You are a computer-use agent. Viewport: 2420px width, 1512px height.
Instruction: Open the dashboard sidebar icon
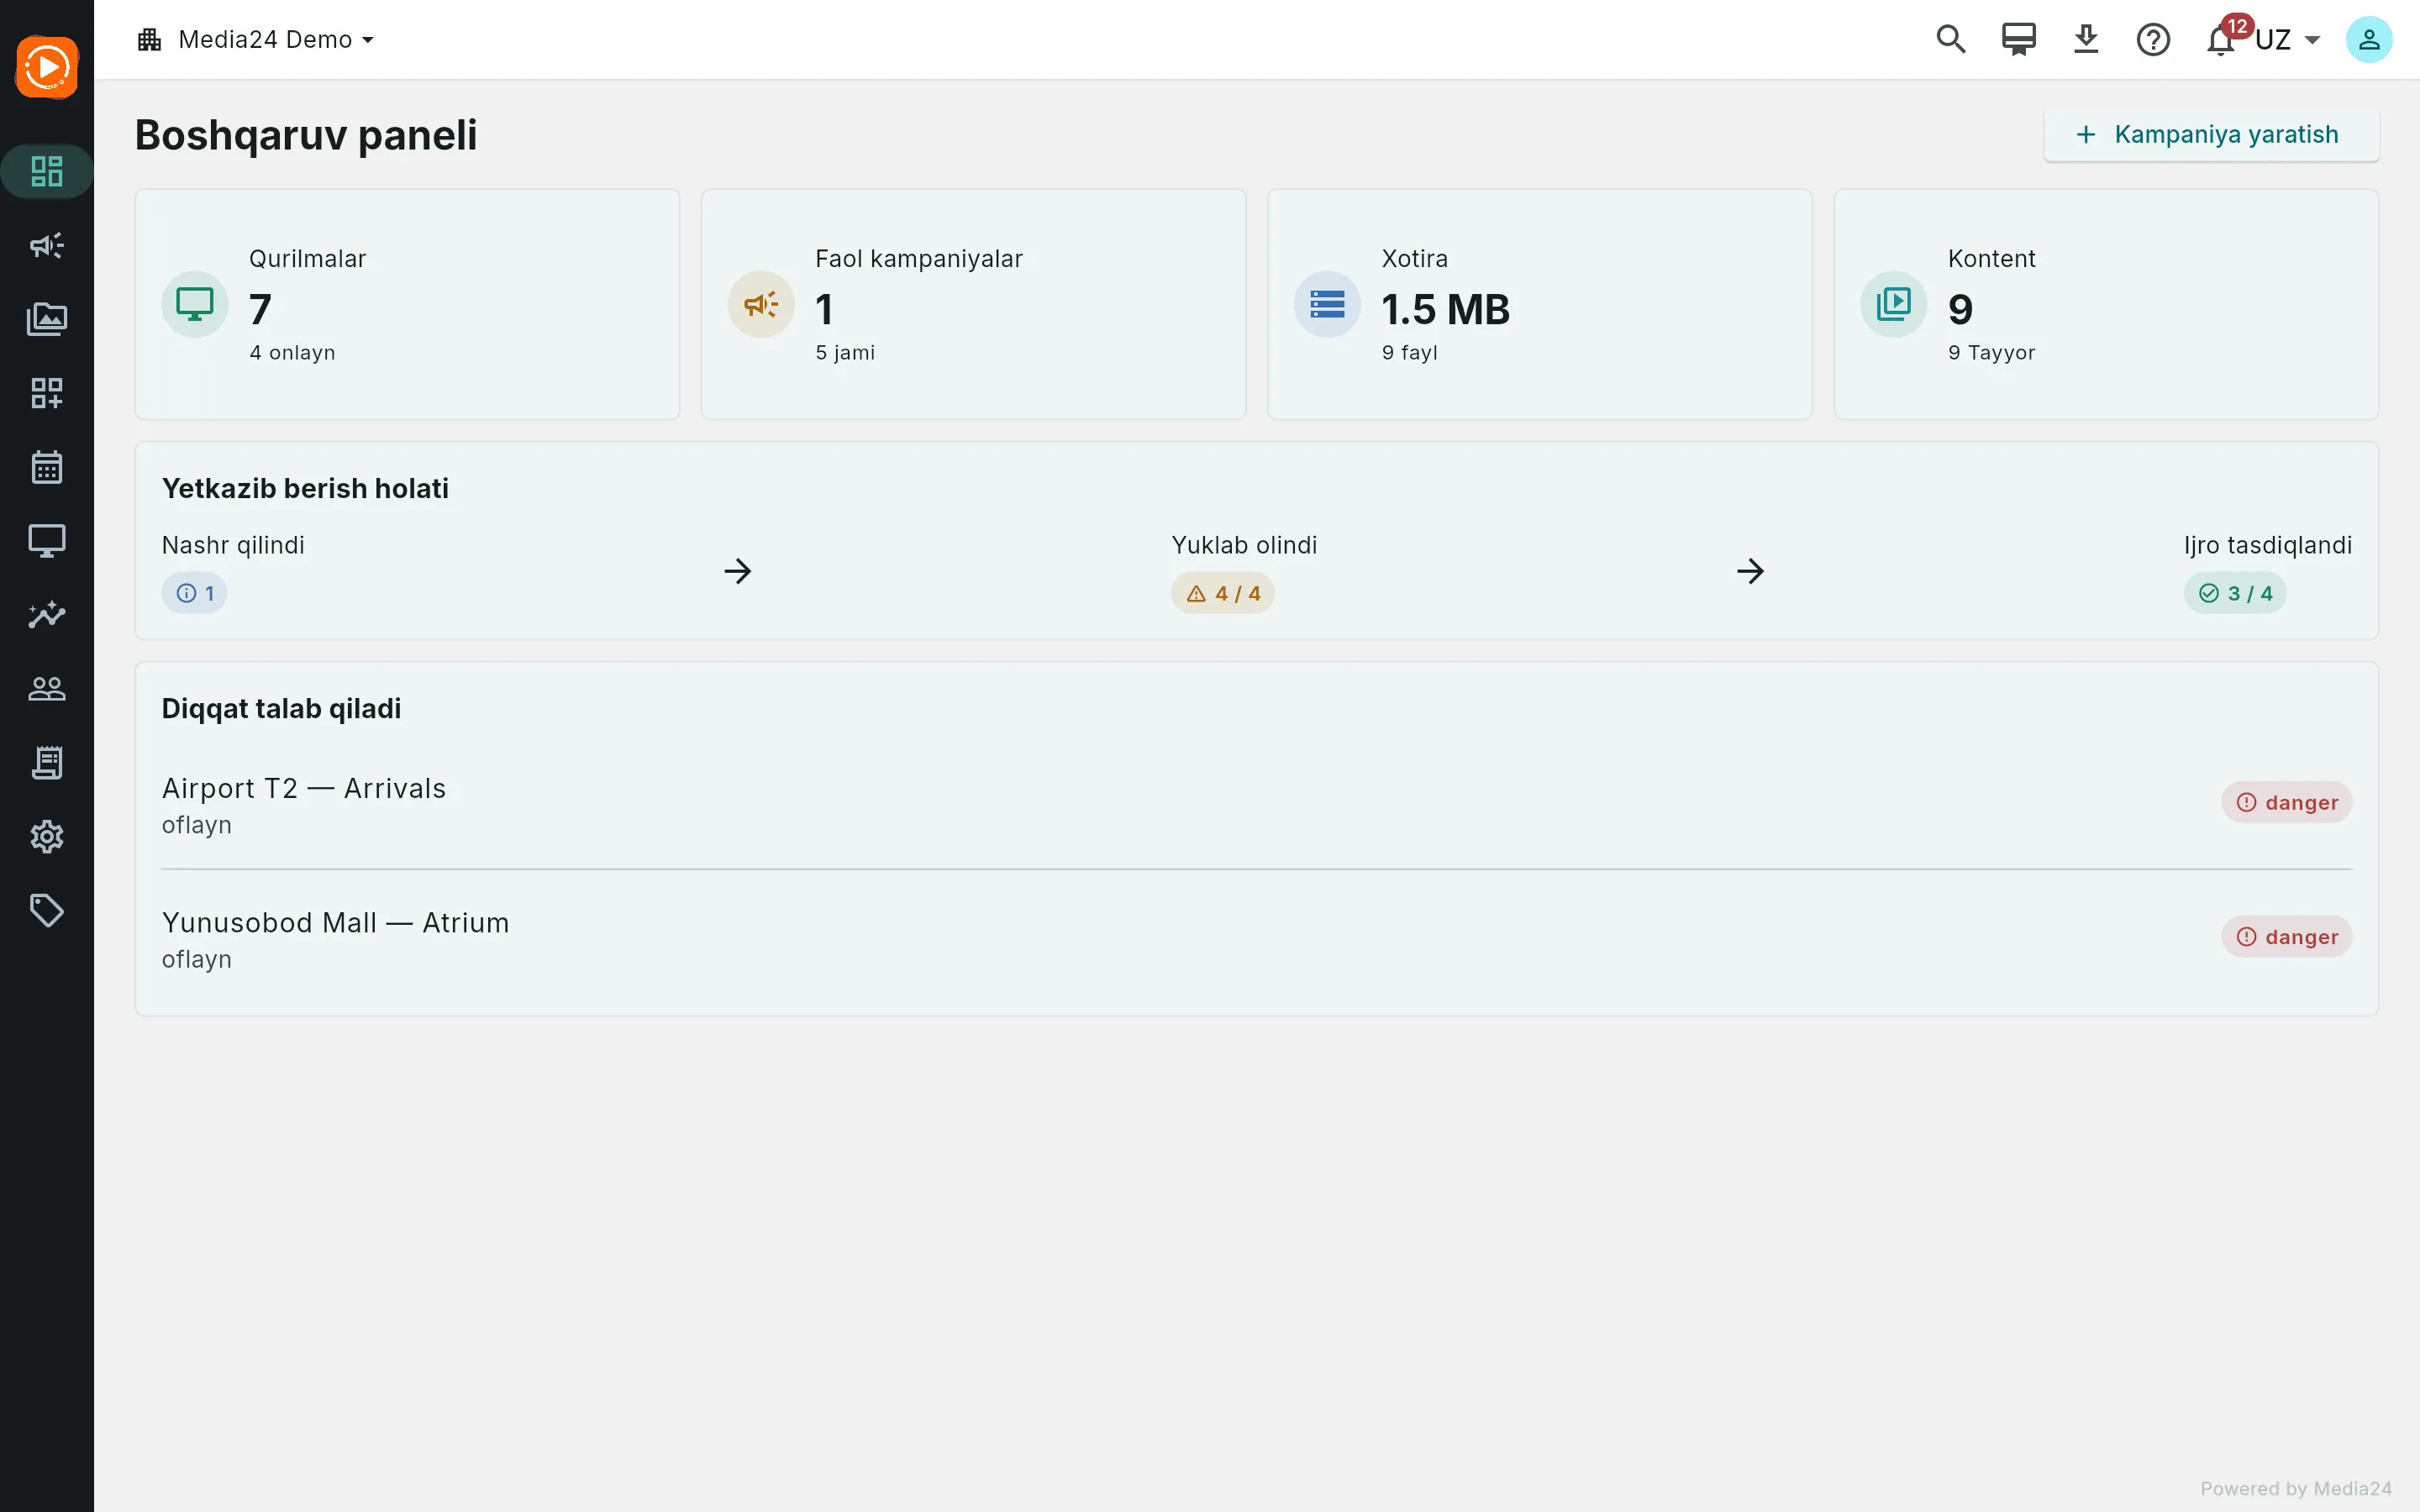point(47,171)
